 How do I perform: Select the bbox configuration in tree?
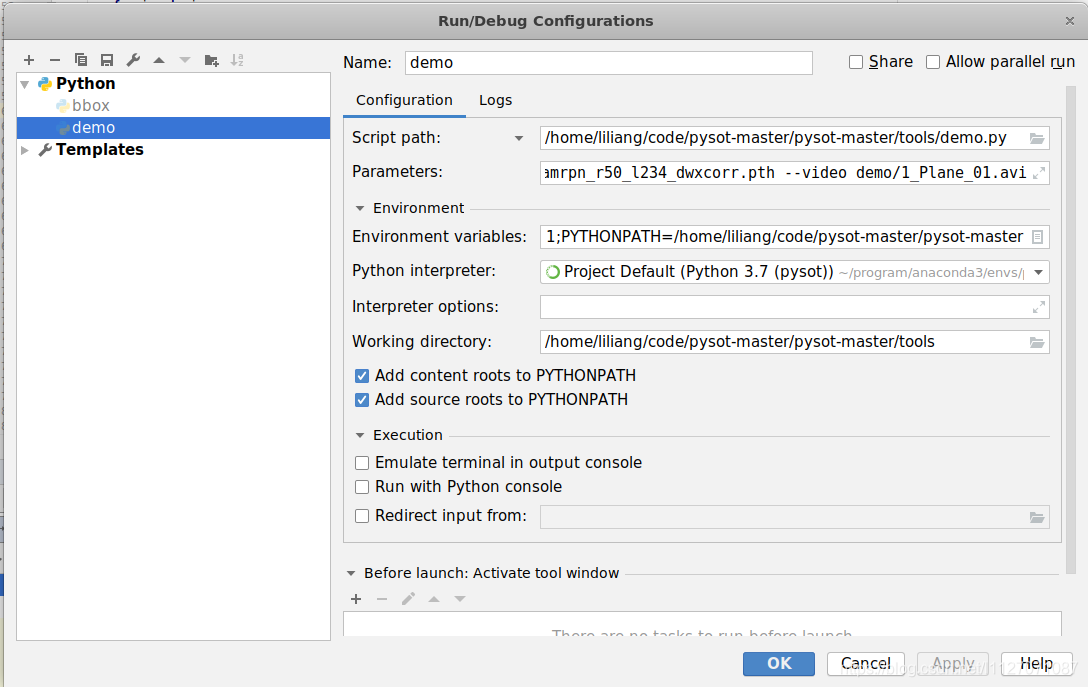click(x=91, y=105)
